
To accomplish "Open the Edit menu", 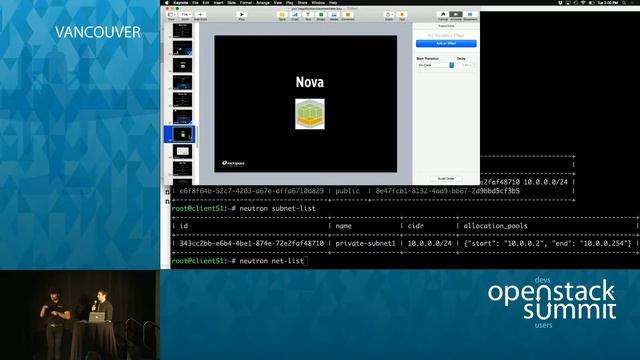I will [206, 2].
